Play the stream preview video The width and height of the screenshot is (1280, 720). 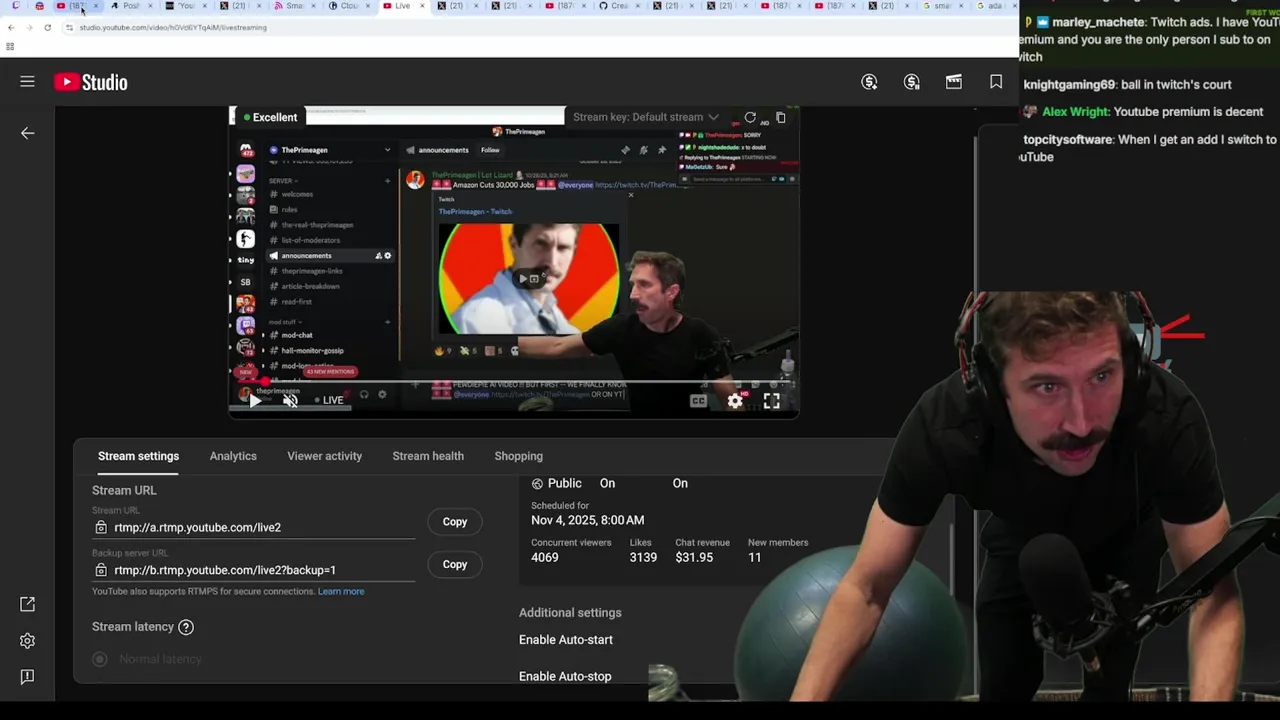pos(254,401)
